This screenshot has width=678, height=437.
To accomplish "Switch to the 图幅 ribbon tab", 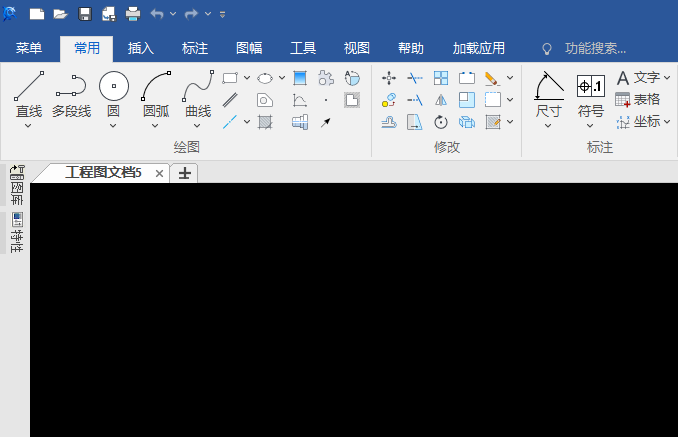I will [249, 48].
